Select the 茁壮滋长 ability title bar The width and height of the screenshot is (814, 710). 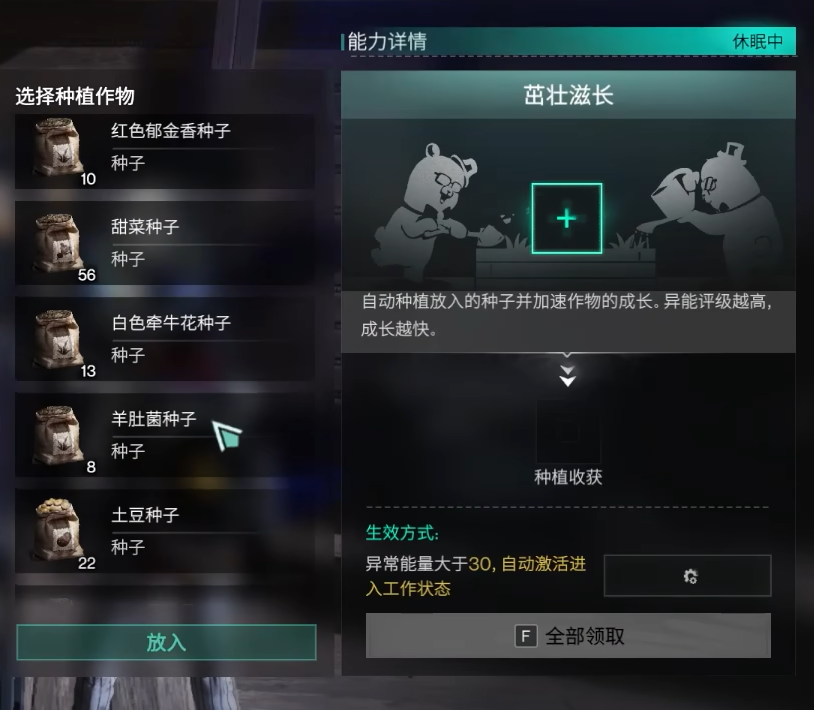click(x=568, y=95)
